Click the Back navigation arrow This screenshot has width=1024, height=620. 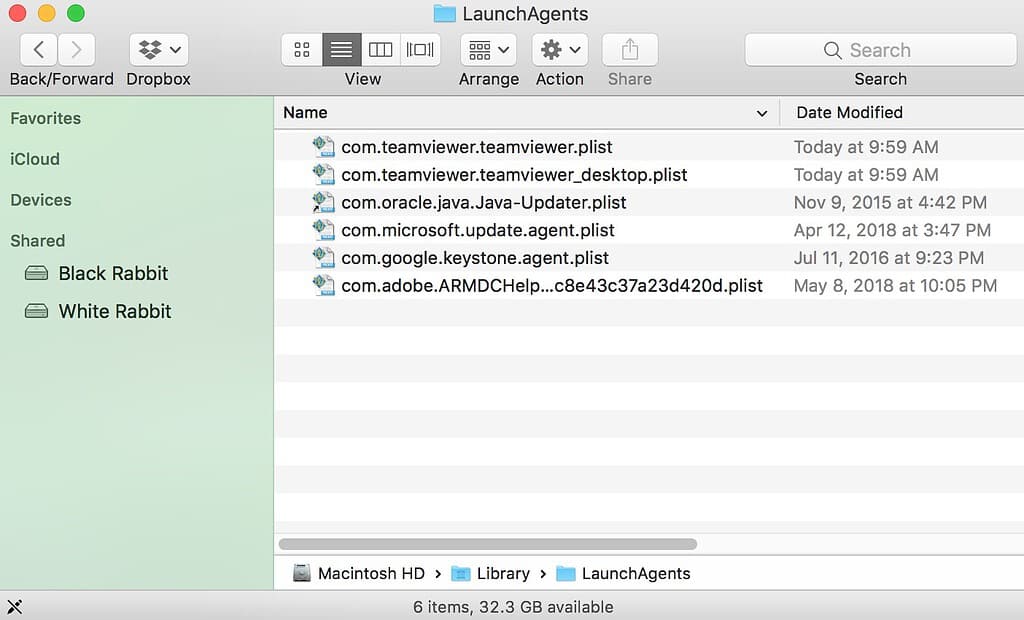point(37,49)
